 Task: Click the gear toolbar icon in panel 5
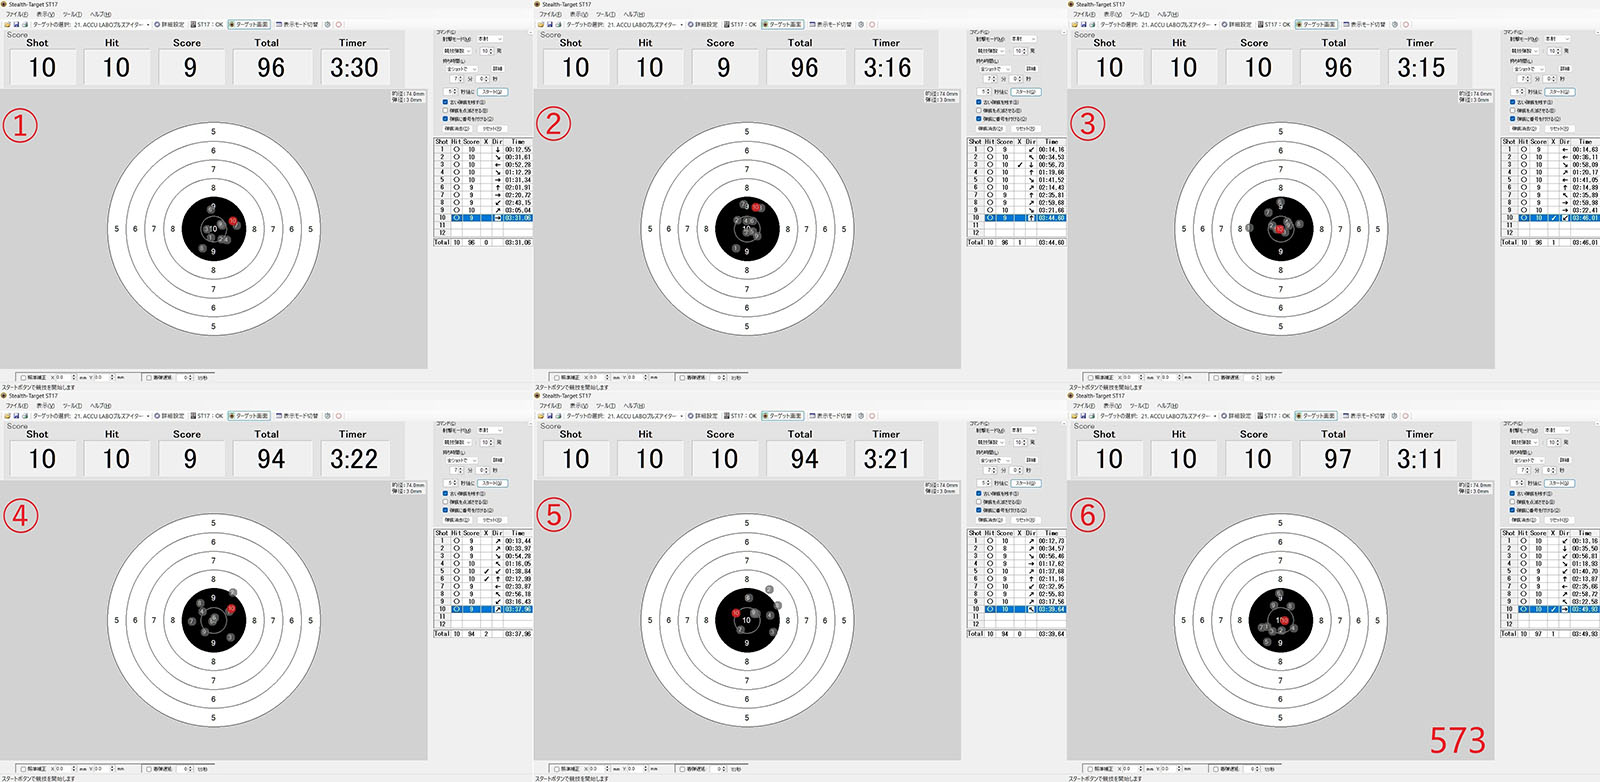click(x=861, y=416)
